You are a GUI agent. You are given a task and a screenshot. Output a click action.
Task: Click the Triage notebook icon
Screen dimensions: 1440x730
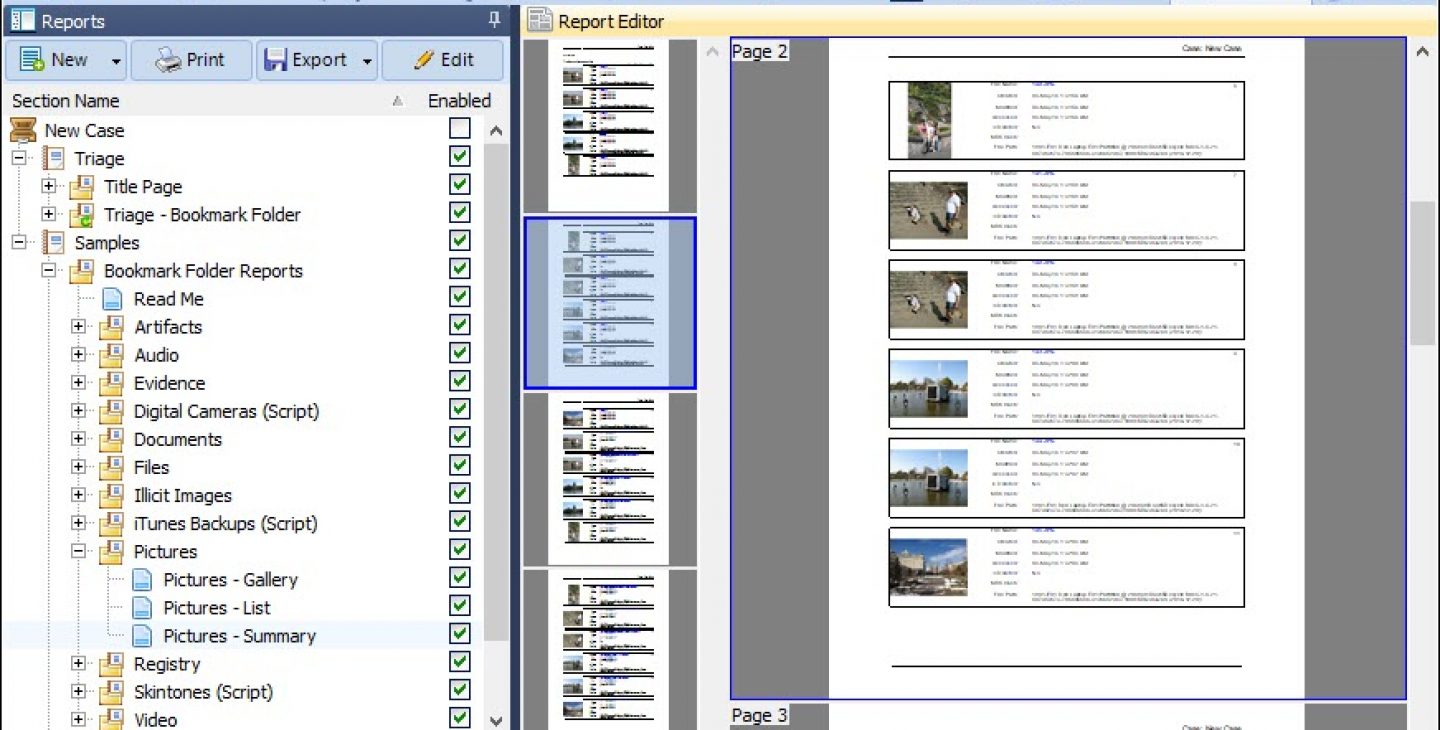(53, 158)
